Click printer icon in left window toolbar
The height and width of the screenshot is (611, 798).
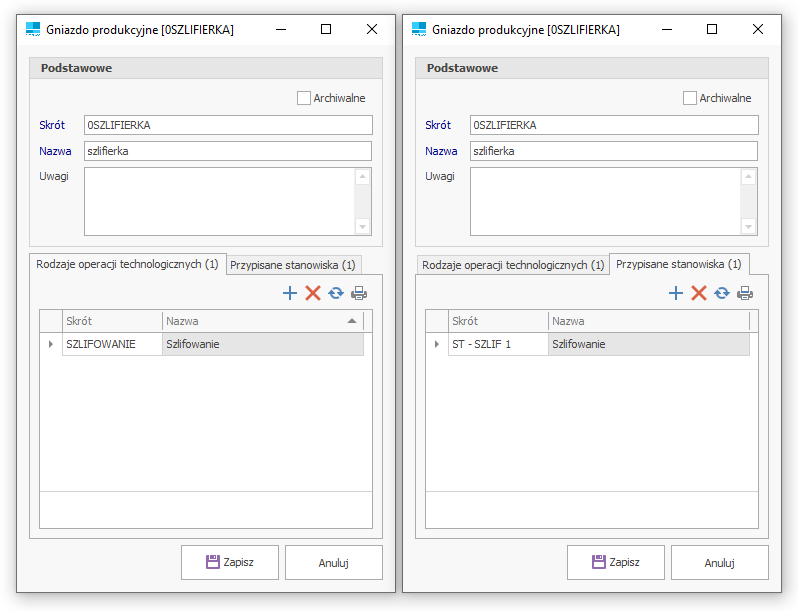359,293
